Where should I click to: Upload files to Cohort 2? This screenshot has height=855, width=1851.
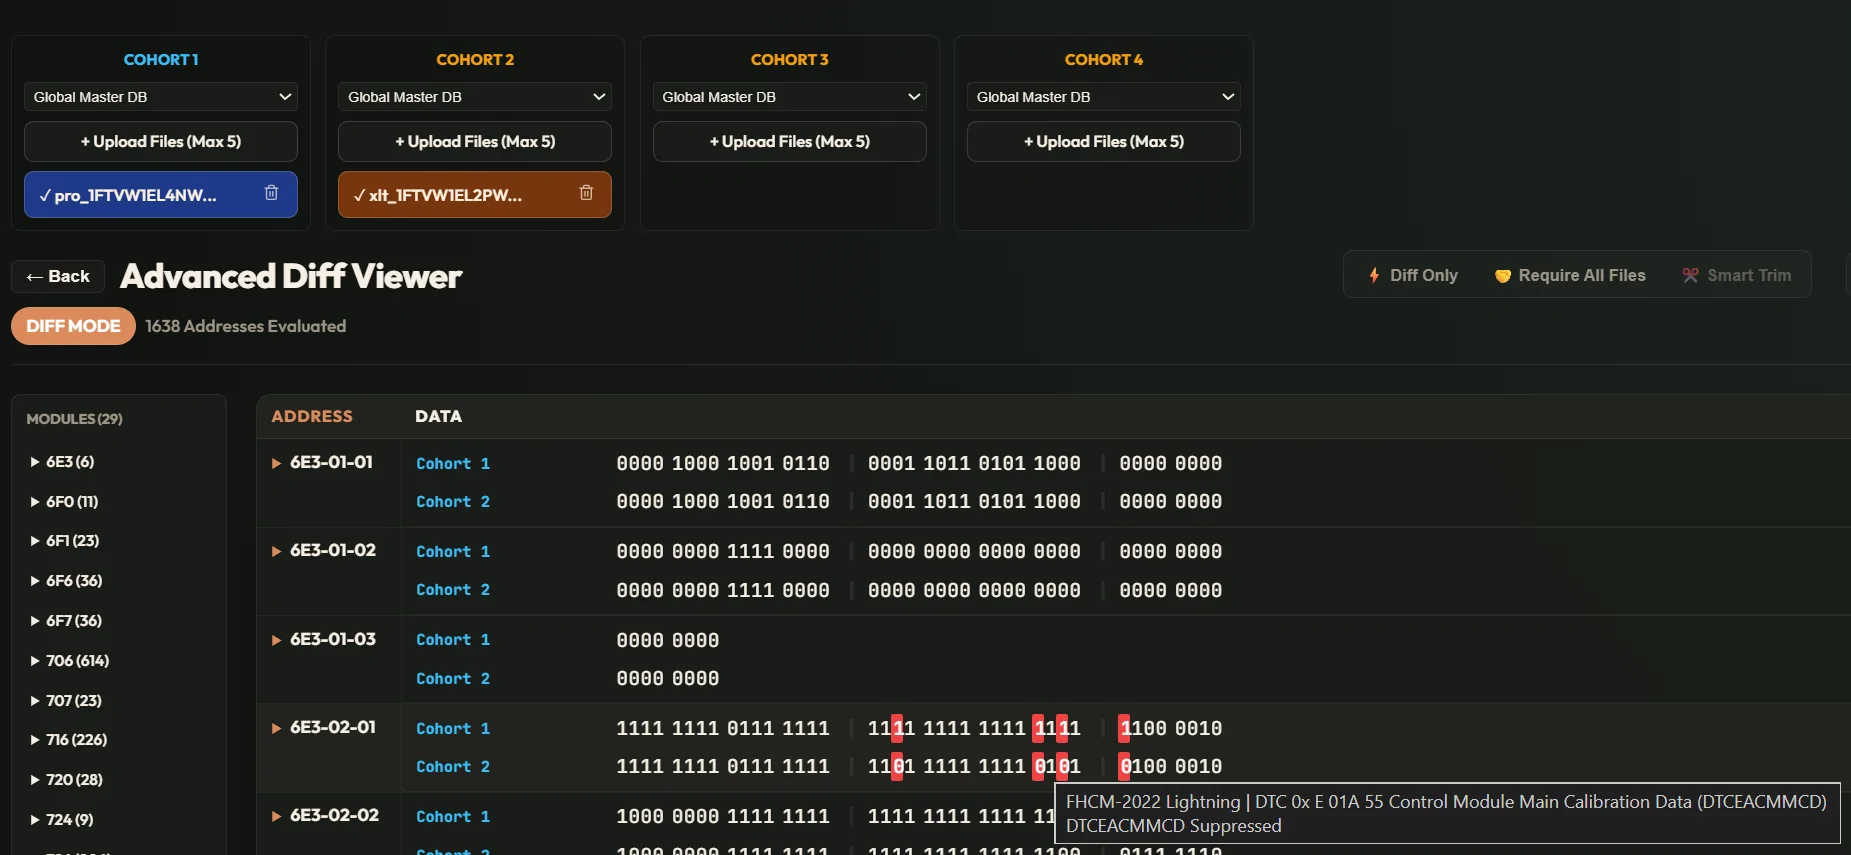[475, 142]
